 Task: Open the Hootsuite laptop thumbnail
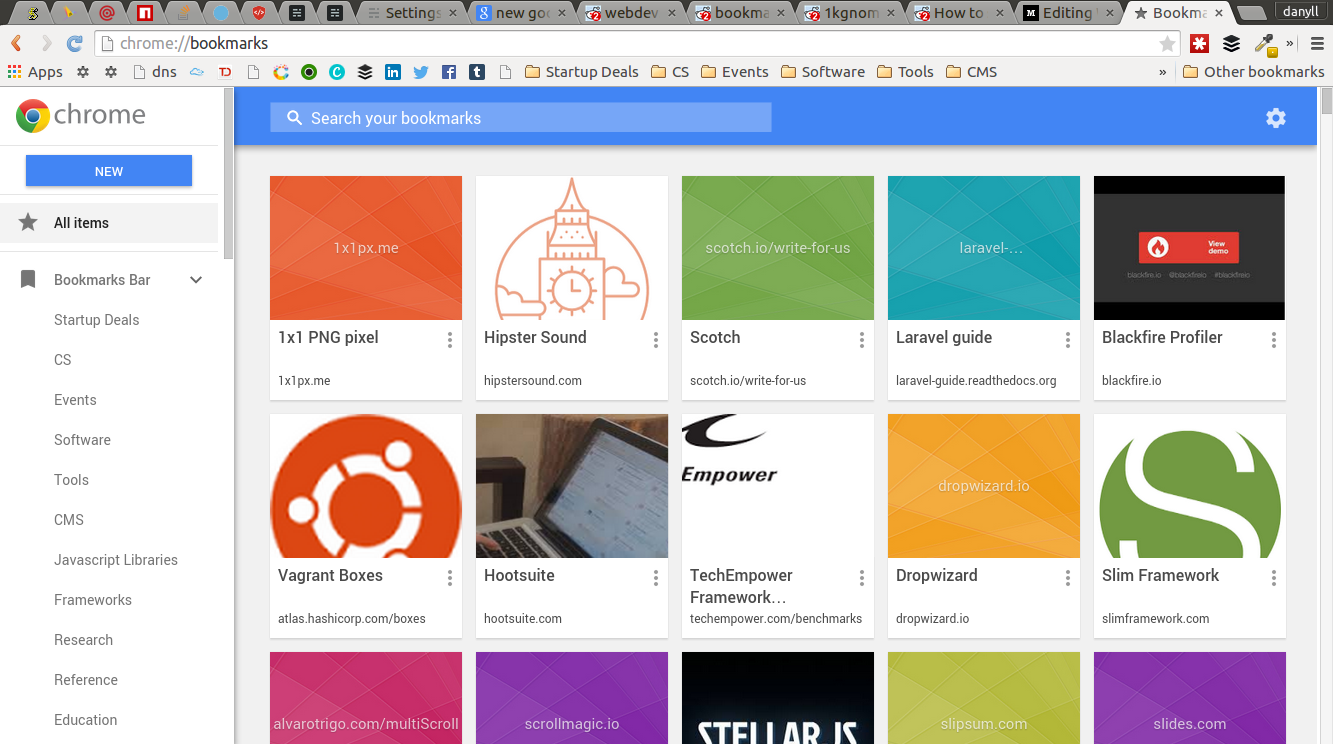click(572, 486)
